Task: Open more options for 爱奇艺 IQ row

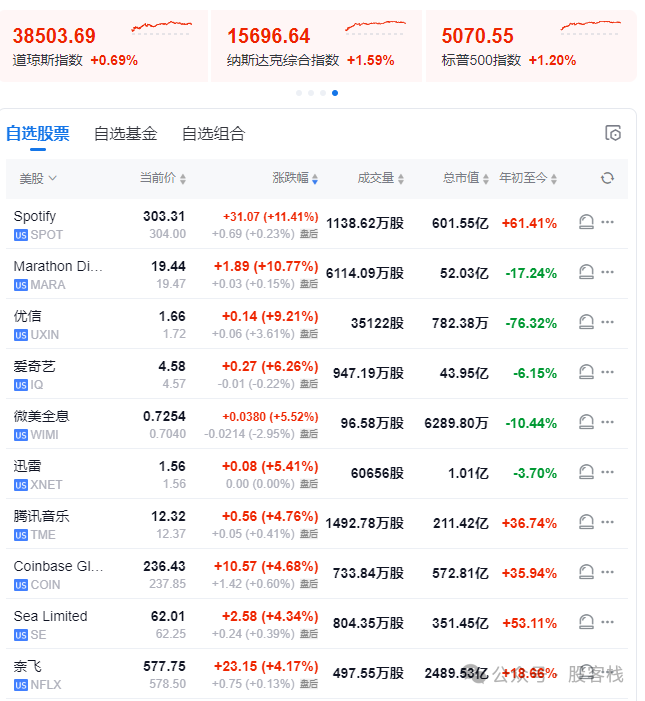Action: point(607,372)
